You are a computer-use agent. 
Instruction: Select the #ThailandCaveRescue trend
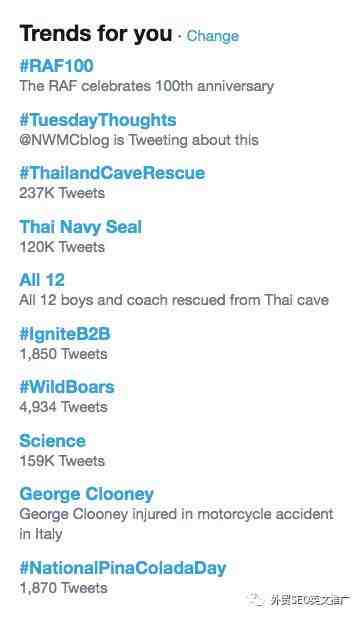pos(112,173)
